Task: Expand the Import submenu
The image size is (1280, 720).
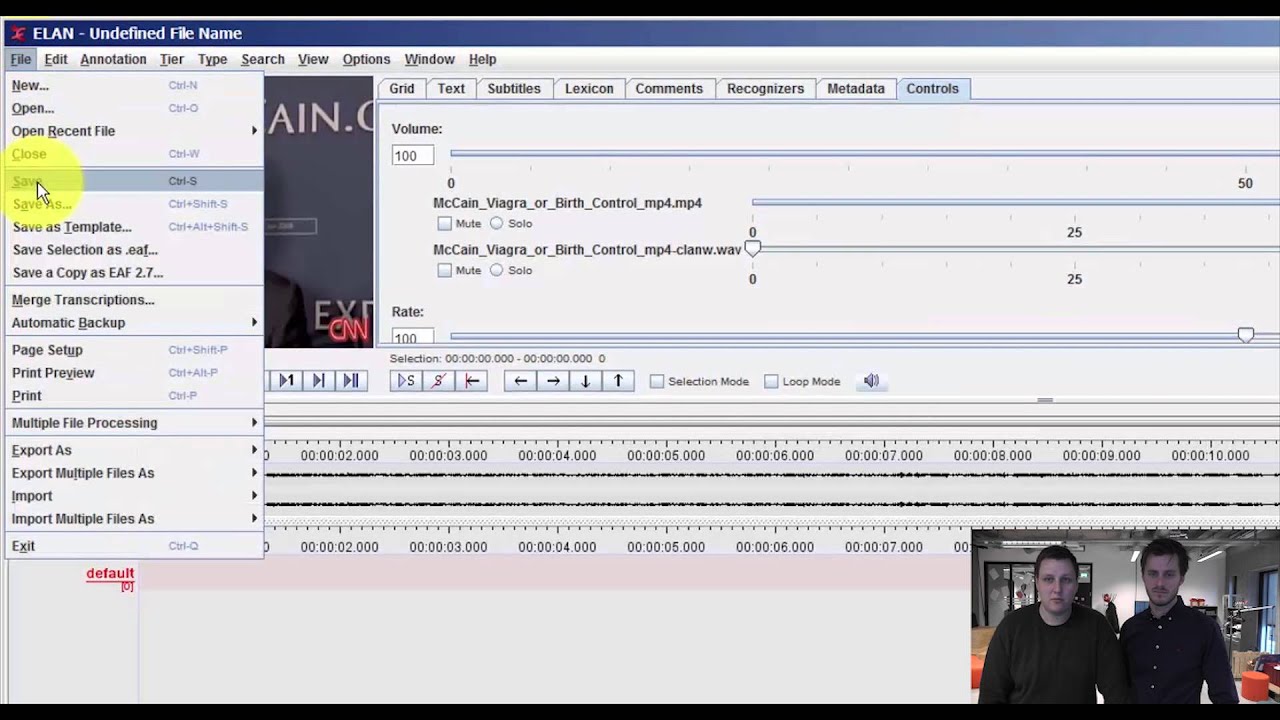Action: pyautogui.click(x=134, y=496)
